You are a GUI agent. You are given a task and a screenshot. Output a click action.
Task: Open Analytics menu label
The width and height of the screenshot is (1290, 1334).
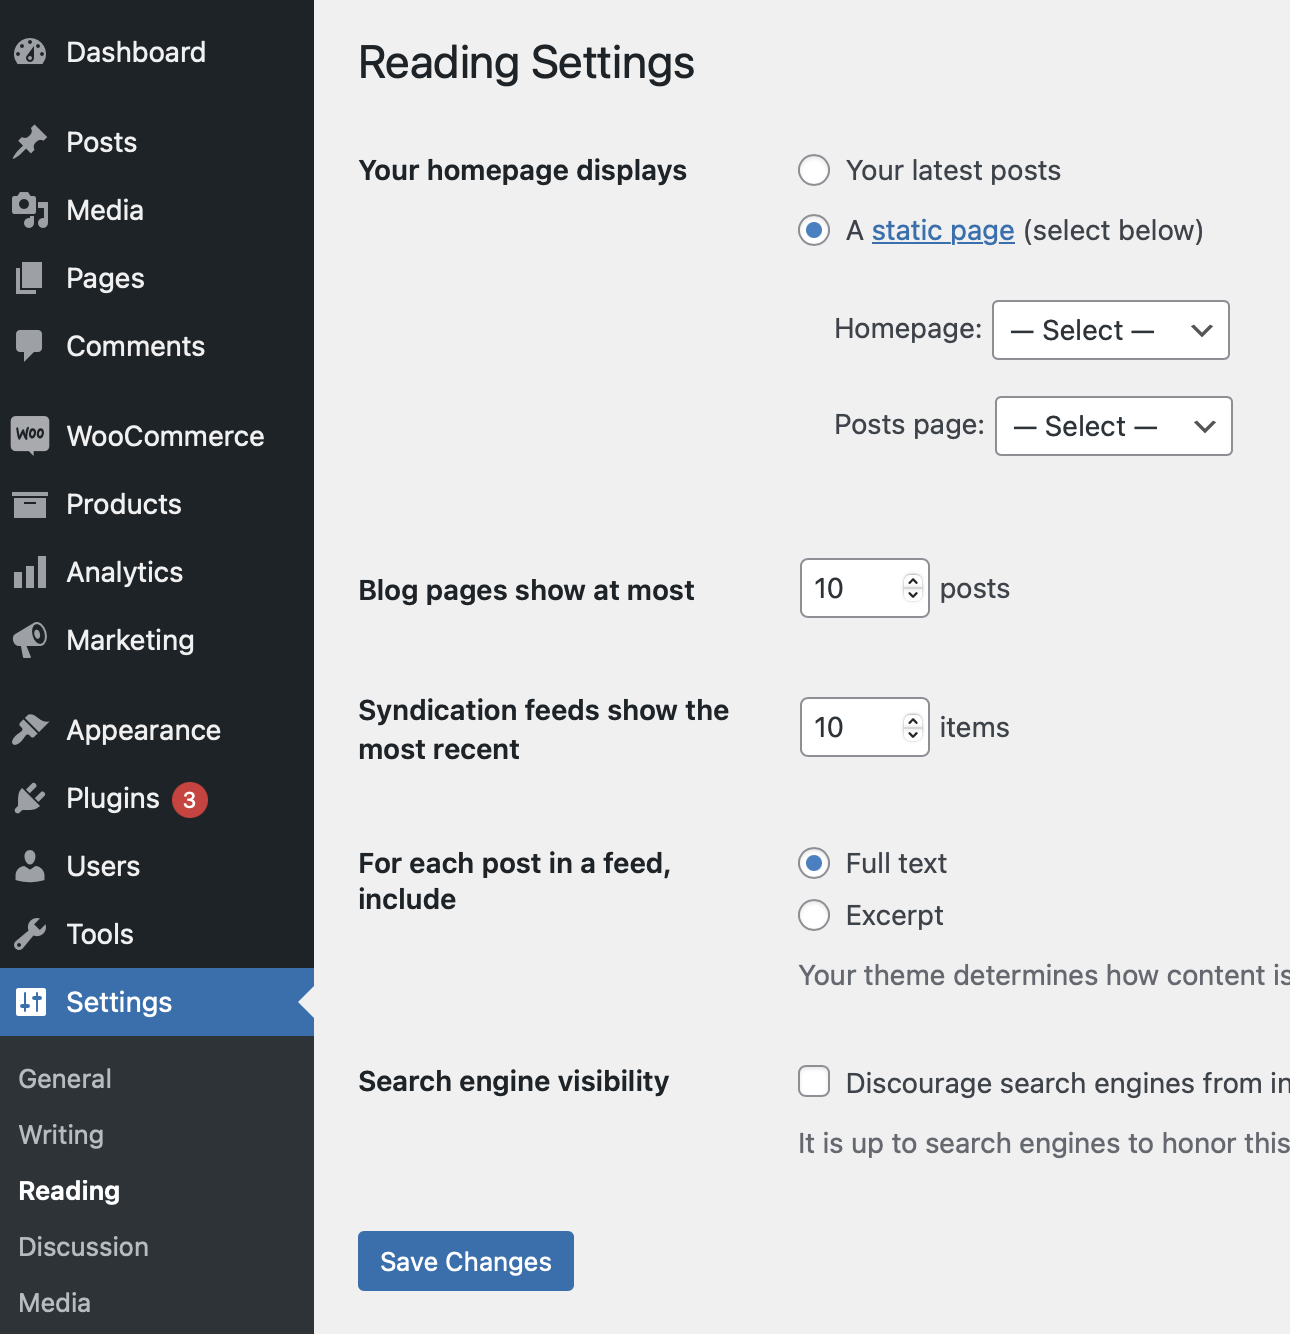[x=125, y=572]
